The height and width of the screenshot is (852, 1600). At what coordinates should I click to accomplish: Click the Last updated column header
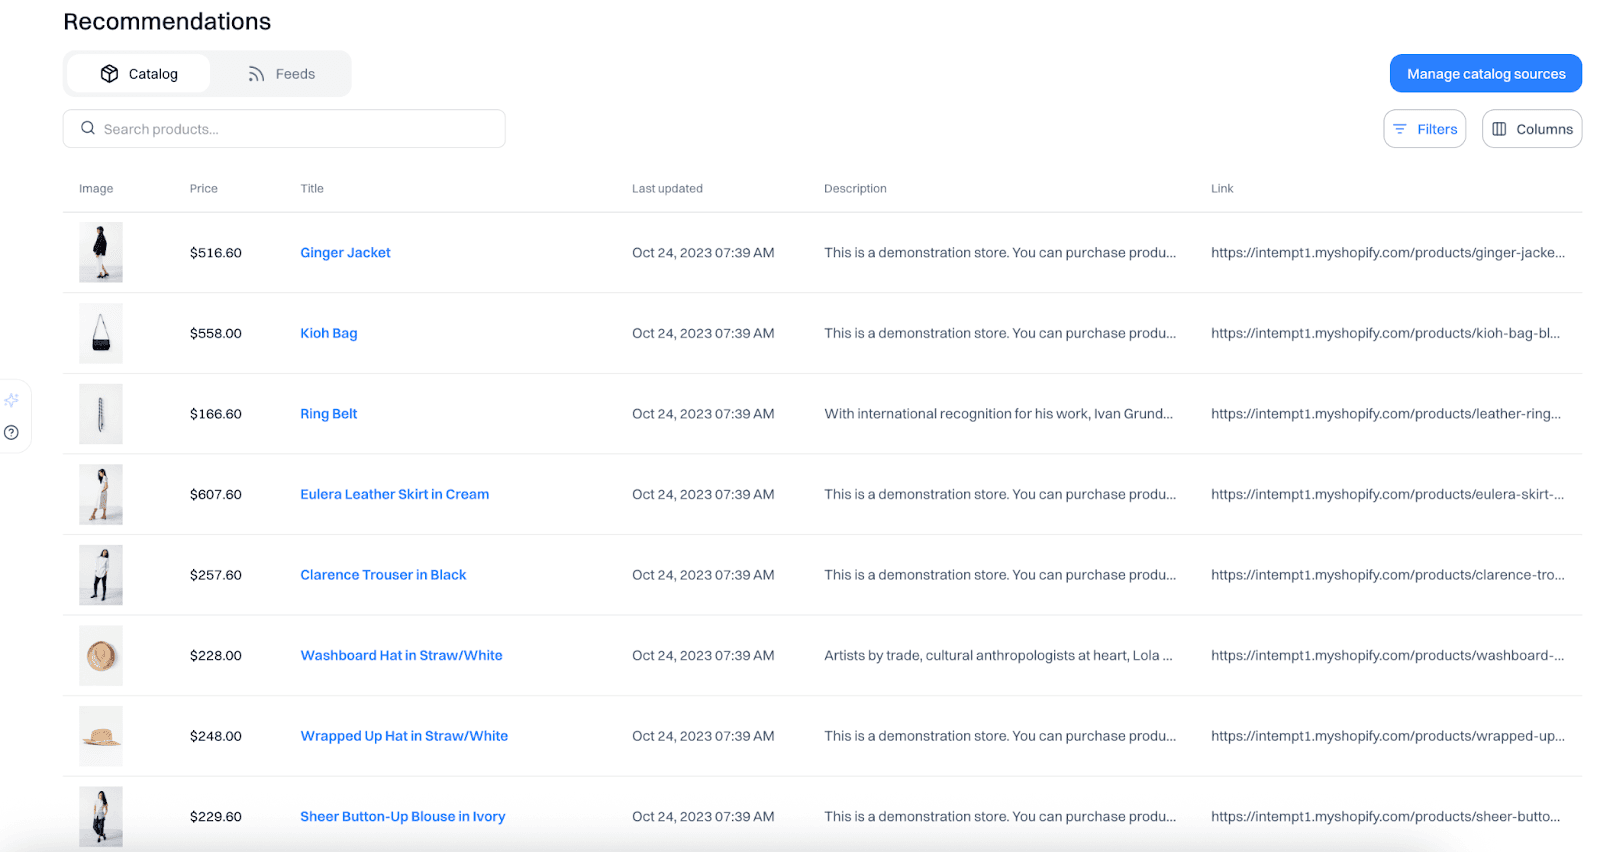pos(667,188)
